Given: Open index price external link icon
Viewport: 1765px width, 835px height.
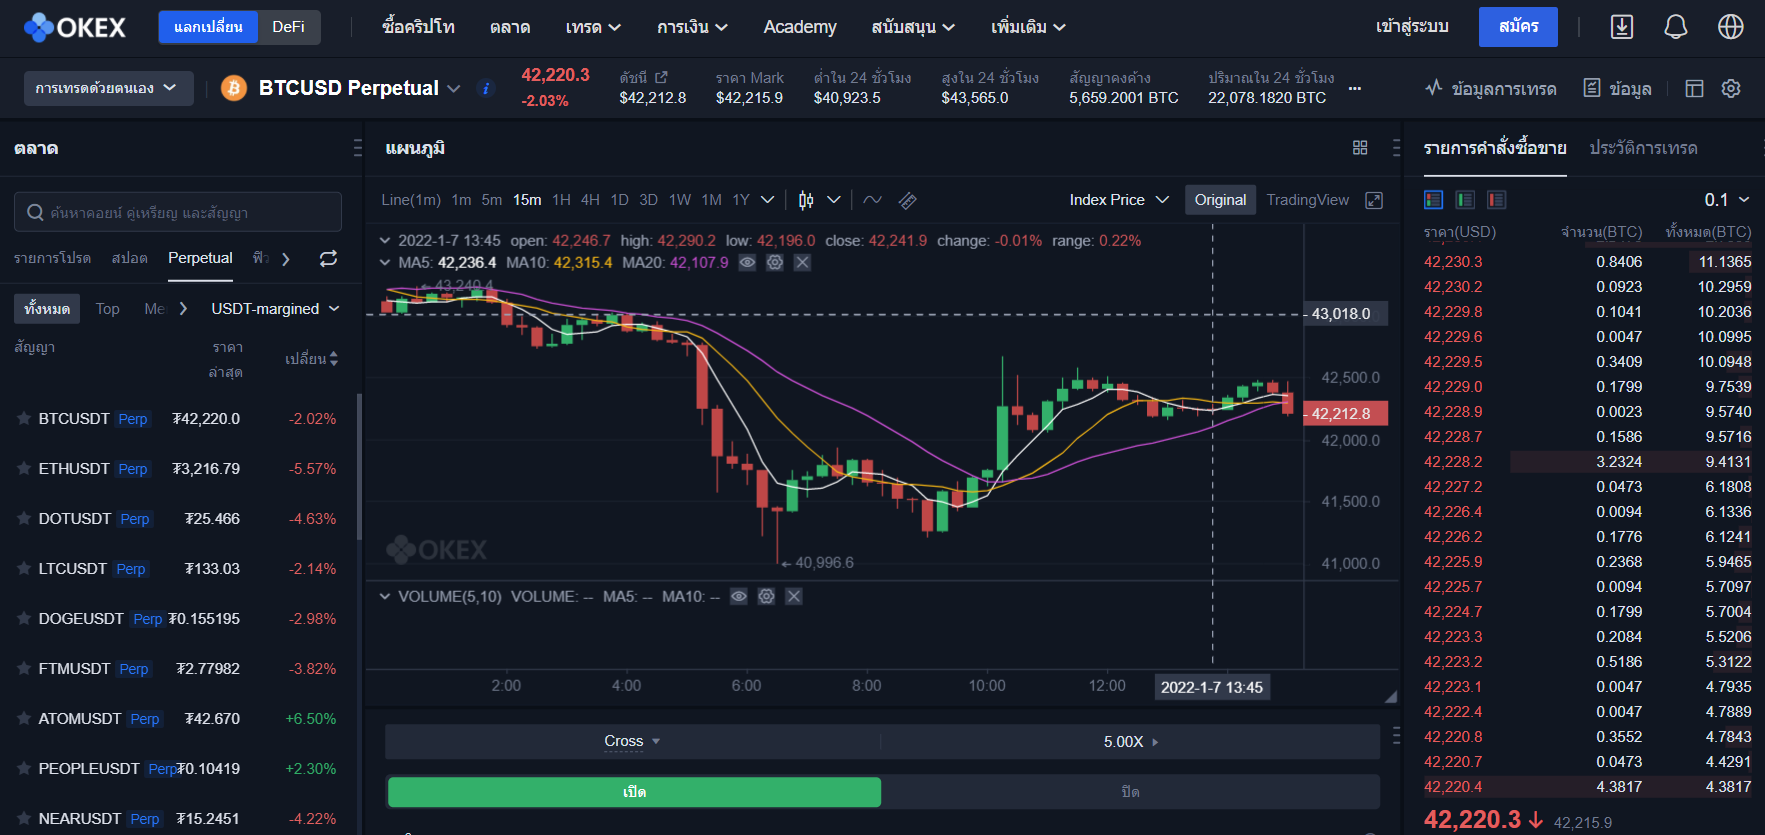Looking at the screenshot, I should [661, 77].
